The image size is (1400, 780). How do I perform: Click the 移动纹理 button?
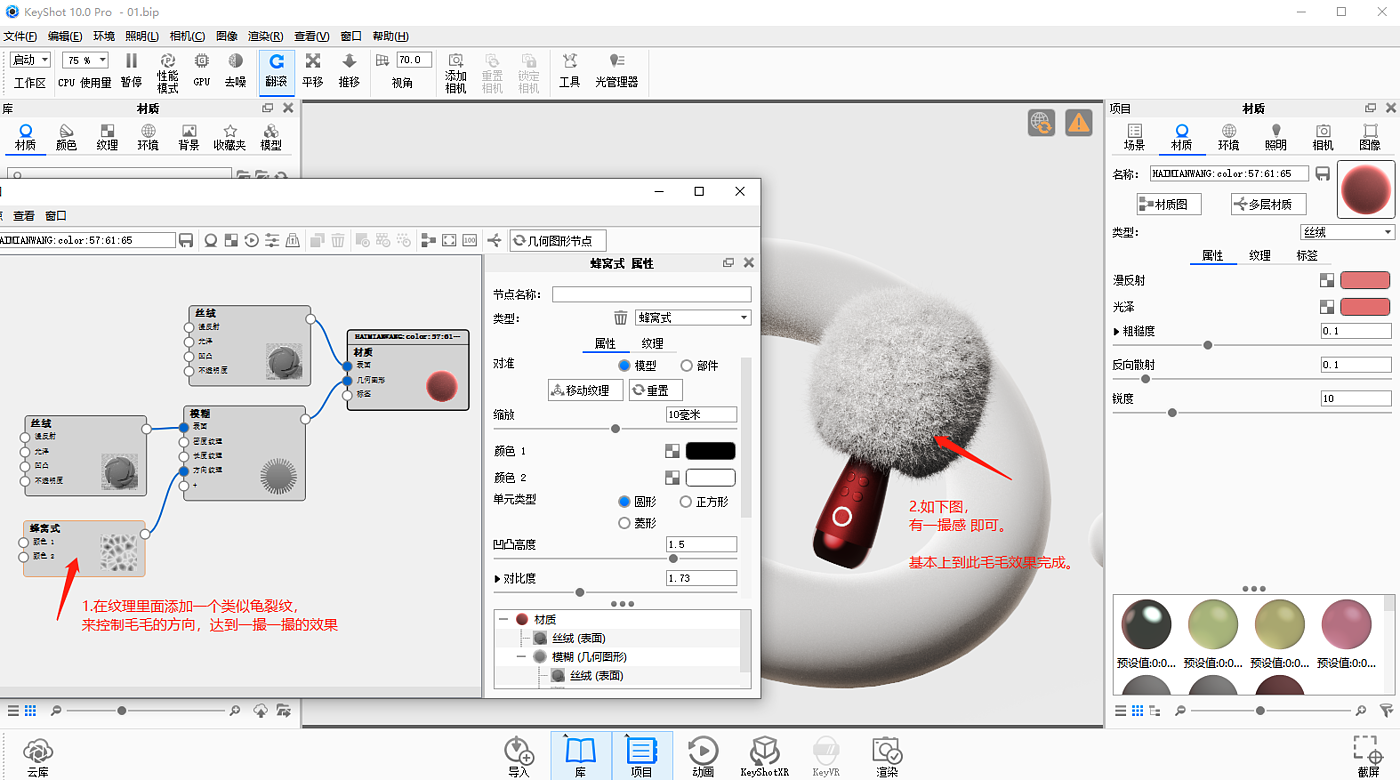point(586,390)
